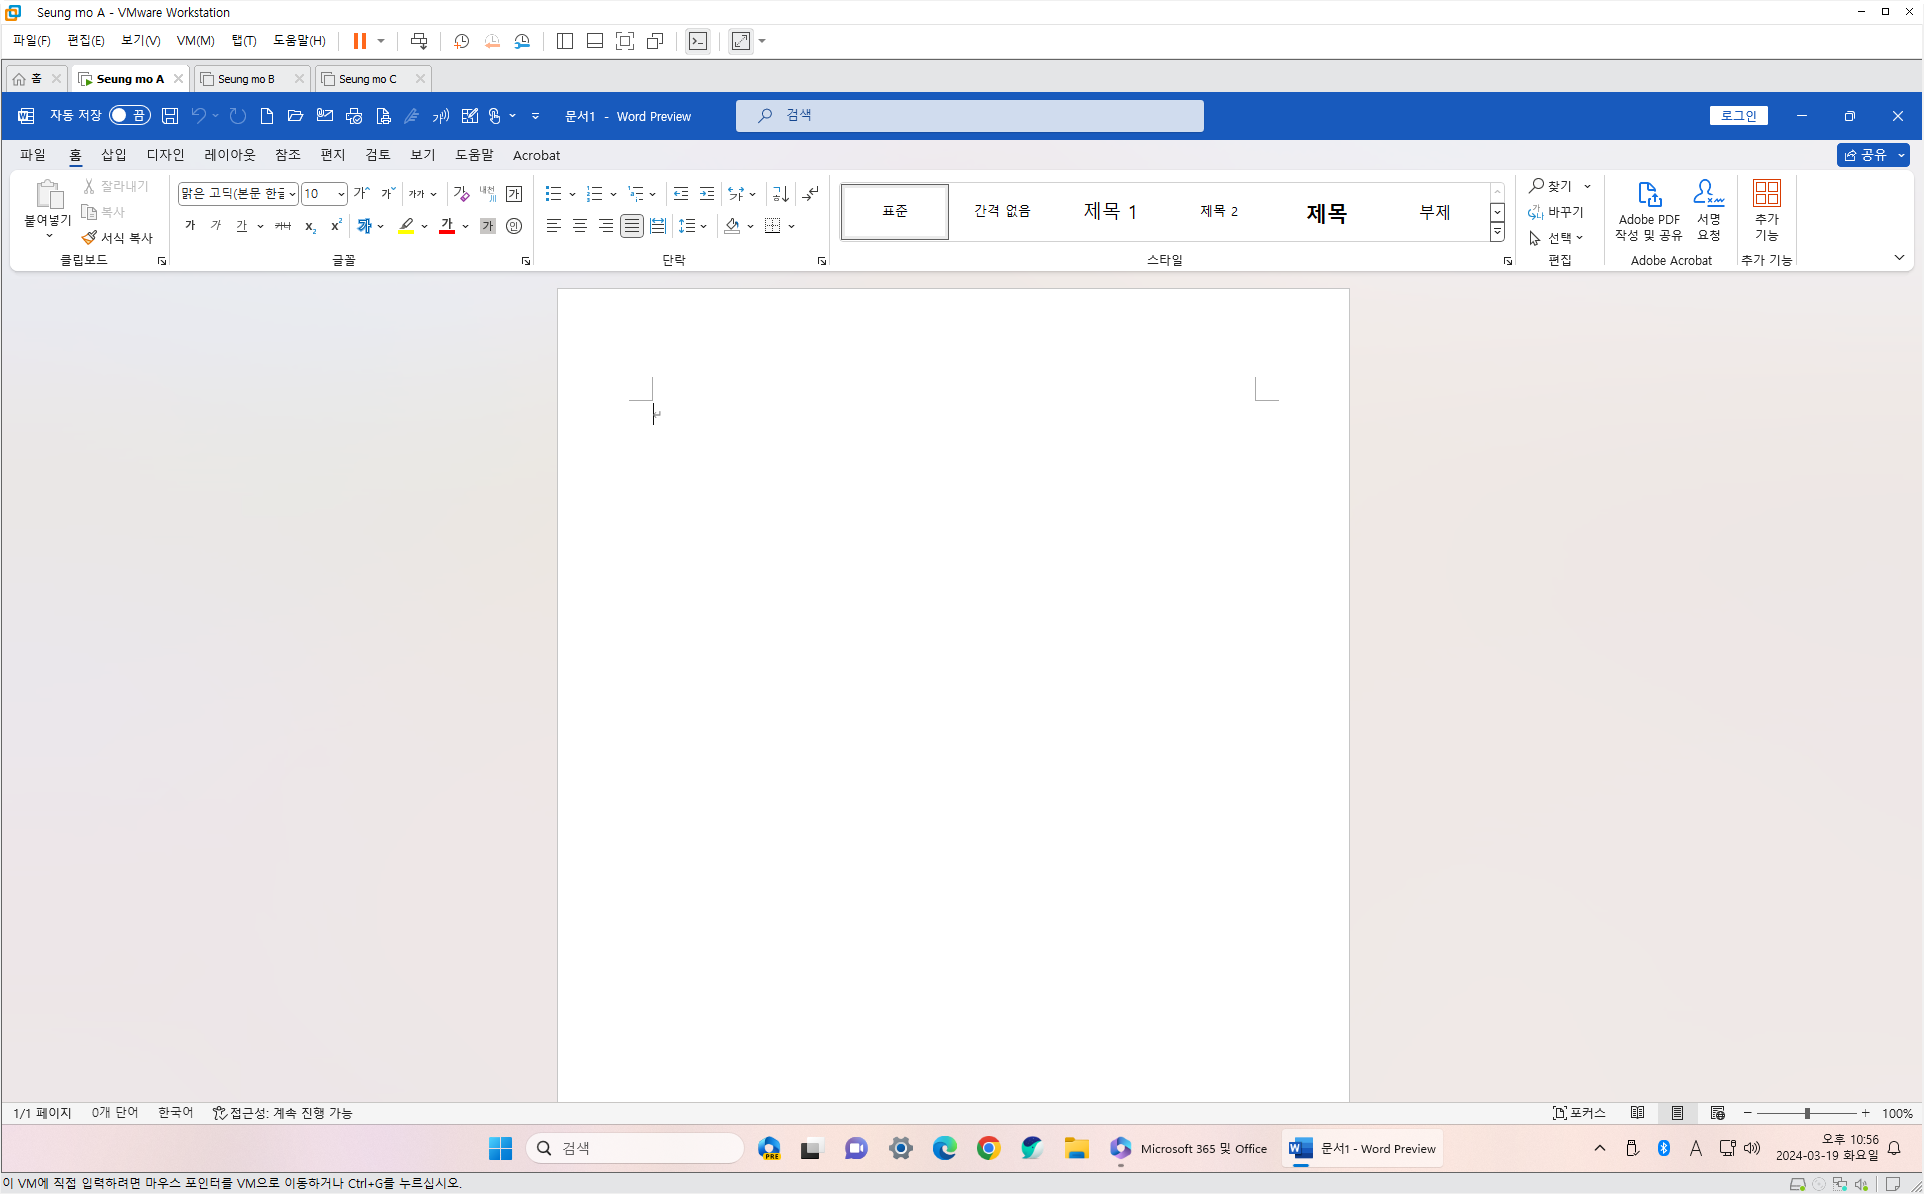Image resolution: width=1924 pixels, height=1194 pixels.
Task: Toggle the AutoSave (자동 저장) switch
Action: point(129,116)
